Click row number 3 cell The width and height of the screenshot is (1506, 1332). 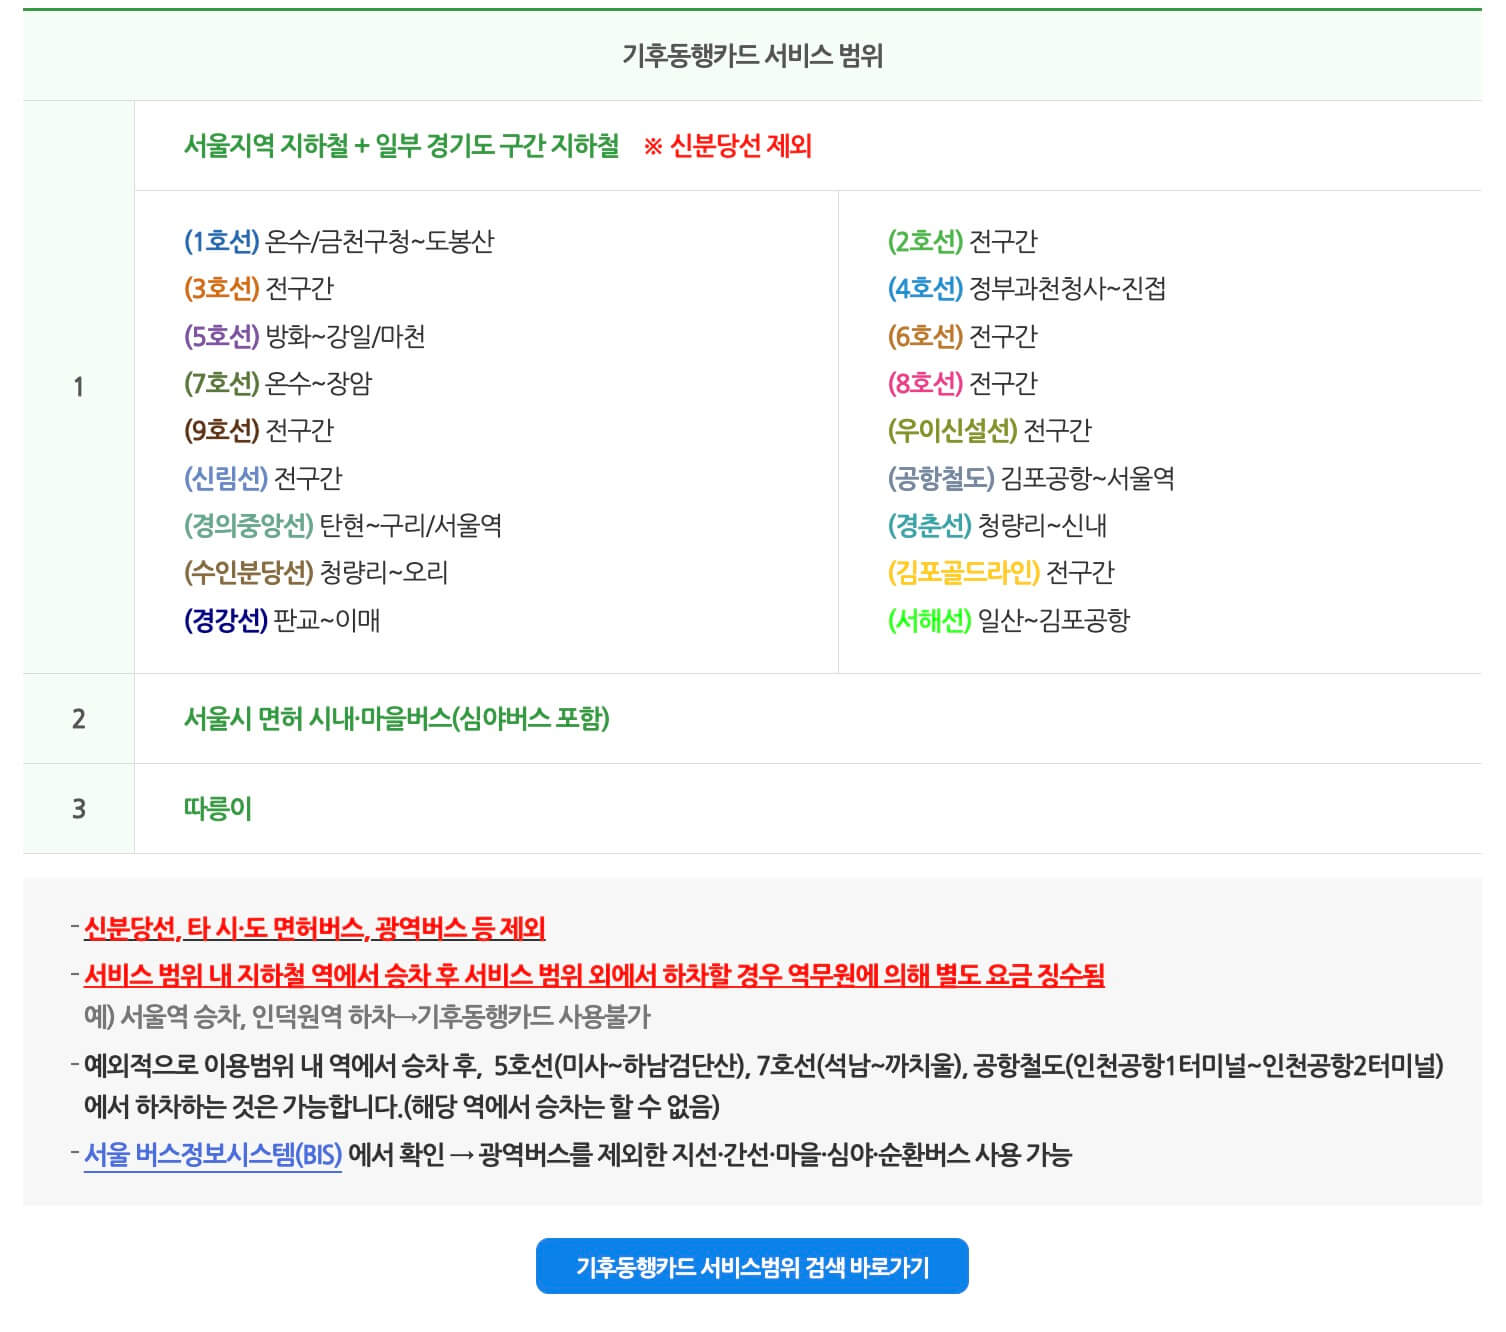[x=79, y=808]
